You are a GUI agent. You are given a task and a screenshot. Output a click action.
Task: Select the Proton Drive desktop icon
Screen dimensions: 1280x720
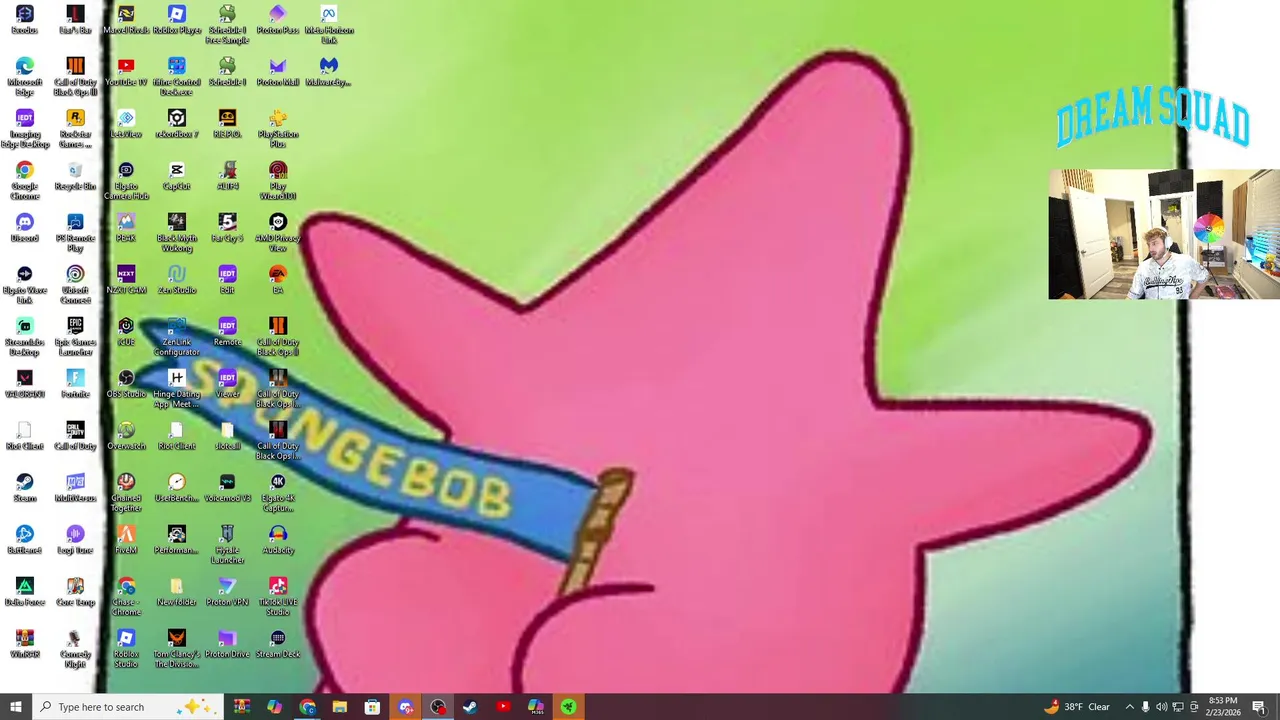click(x=227, y=644)
